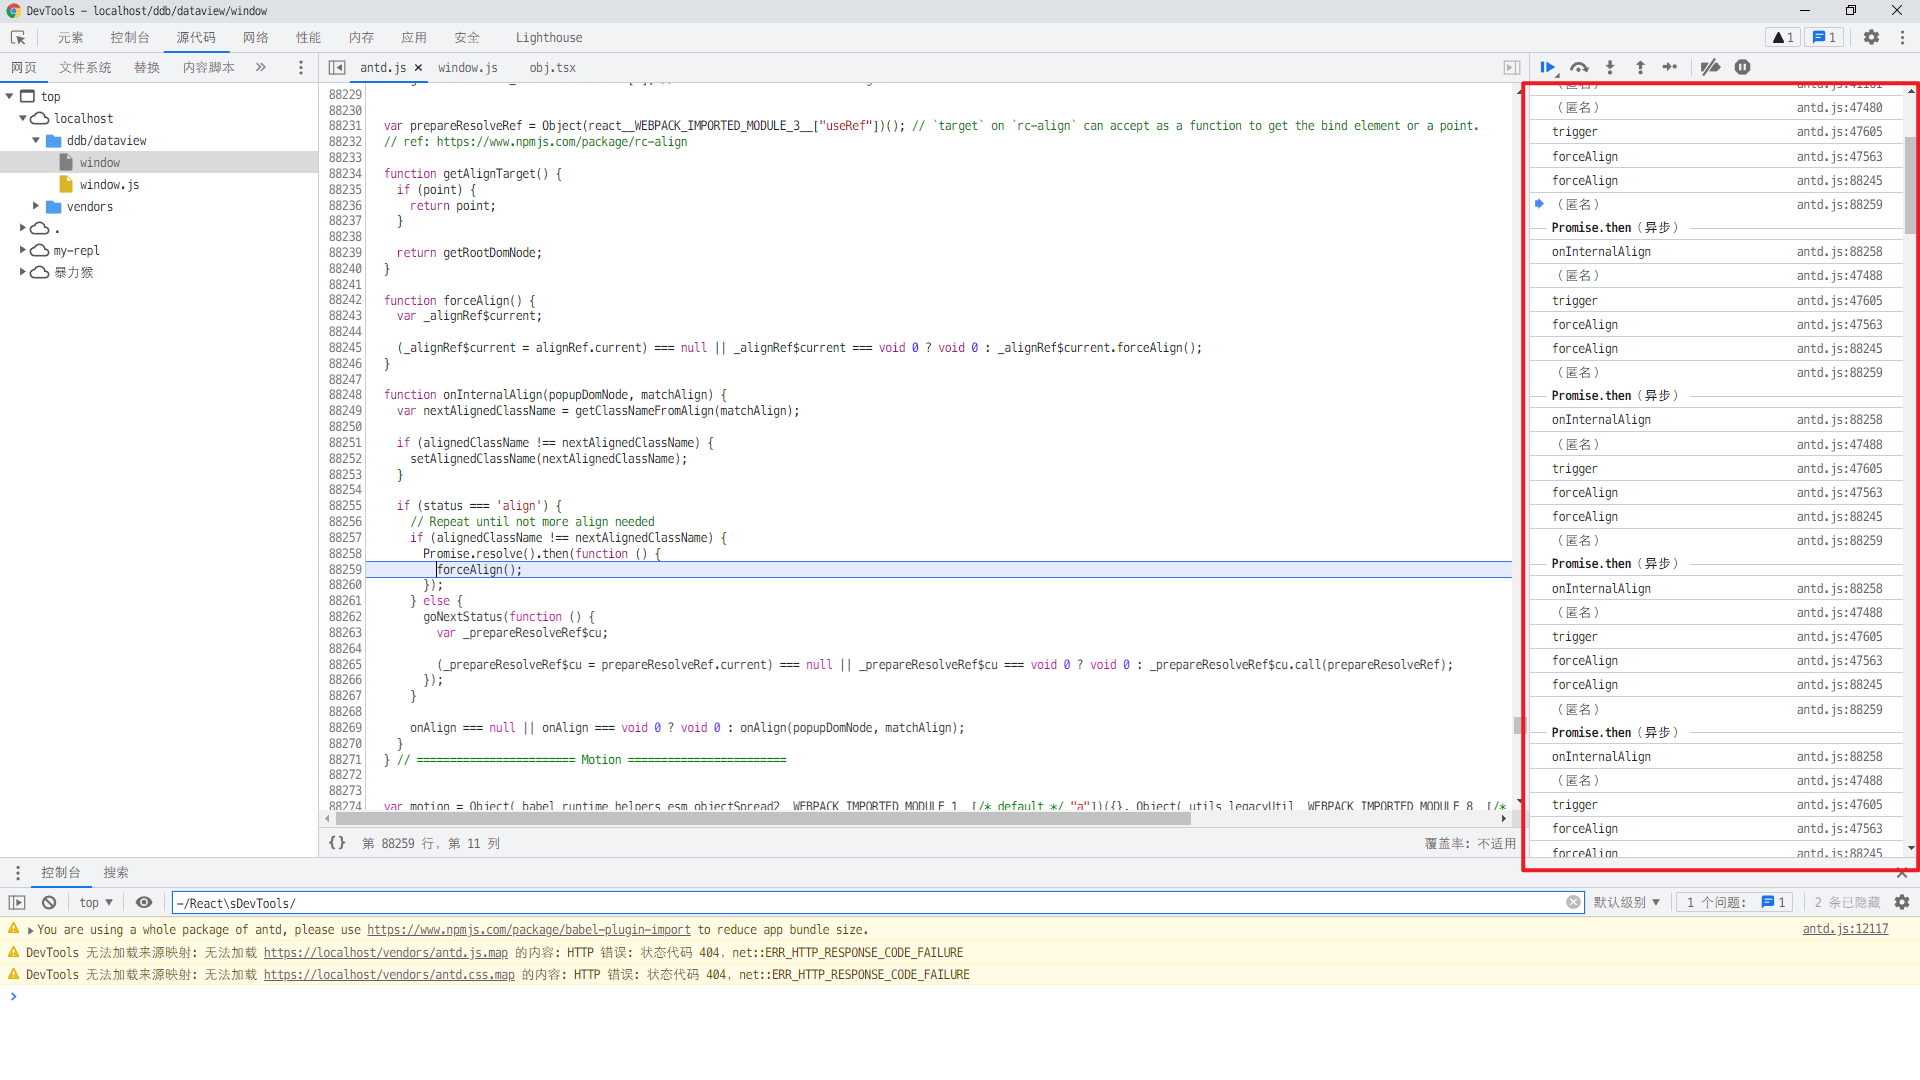Resume paused script execution
The width and height of the screenshot is (1920, 1080).
[x=1548, y=67]
